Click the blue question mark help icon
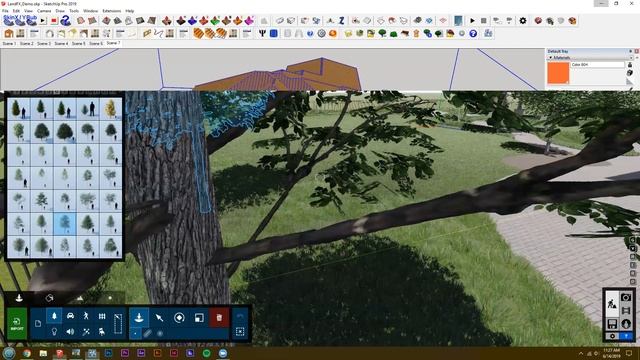This screenshot has width=640, height=360. (x=473, y=33)
